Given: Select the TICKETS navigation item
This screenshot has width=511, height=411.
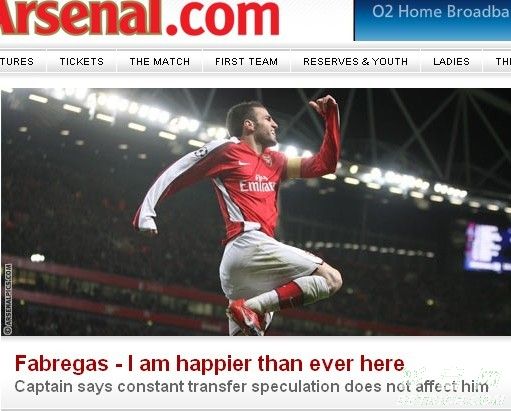Looking at the screenshot, I should pos(82,62).
